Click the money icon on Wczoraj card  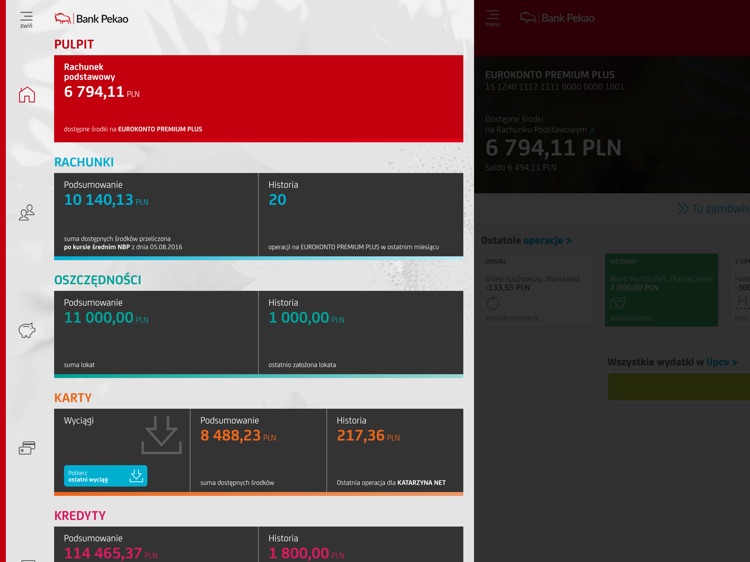click(618, 303)
